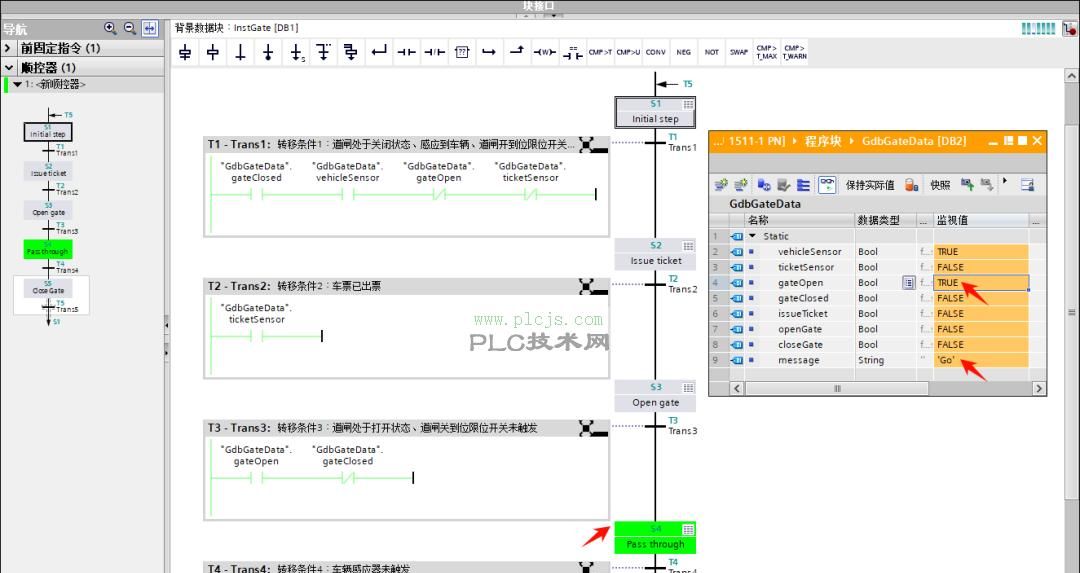This screenshot has width=1080, height=573.
Task: Open S1 Initial step actions grid icon
Action: pos(688,105)
